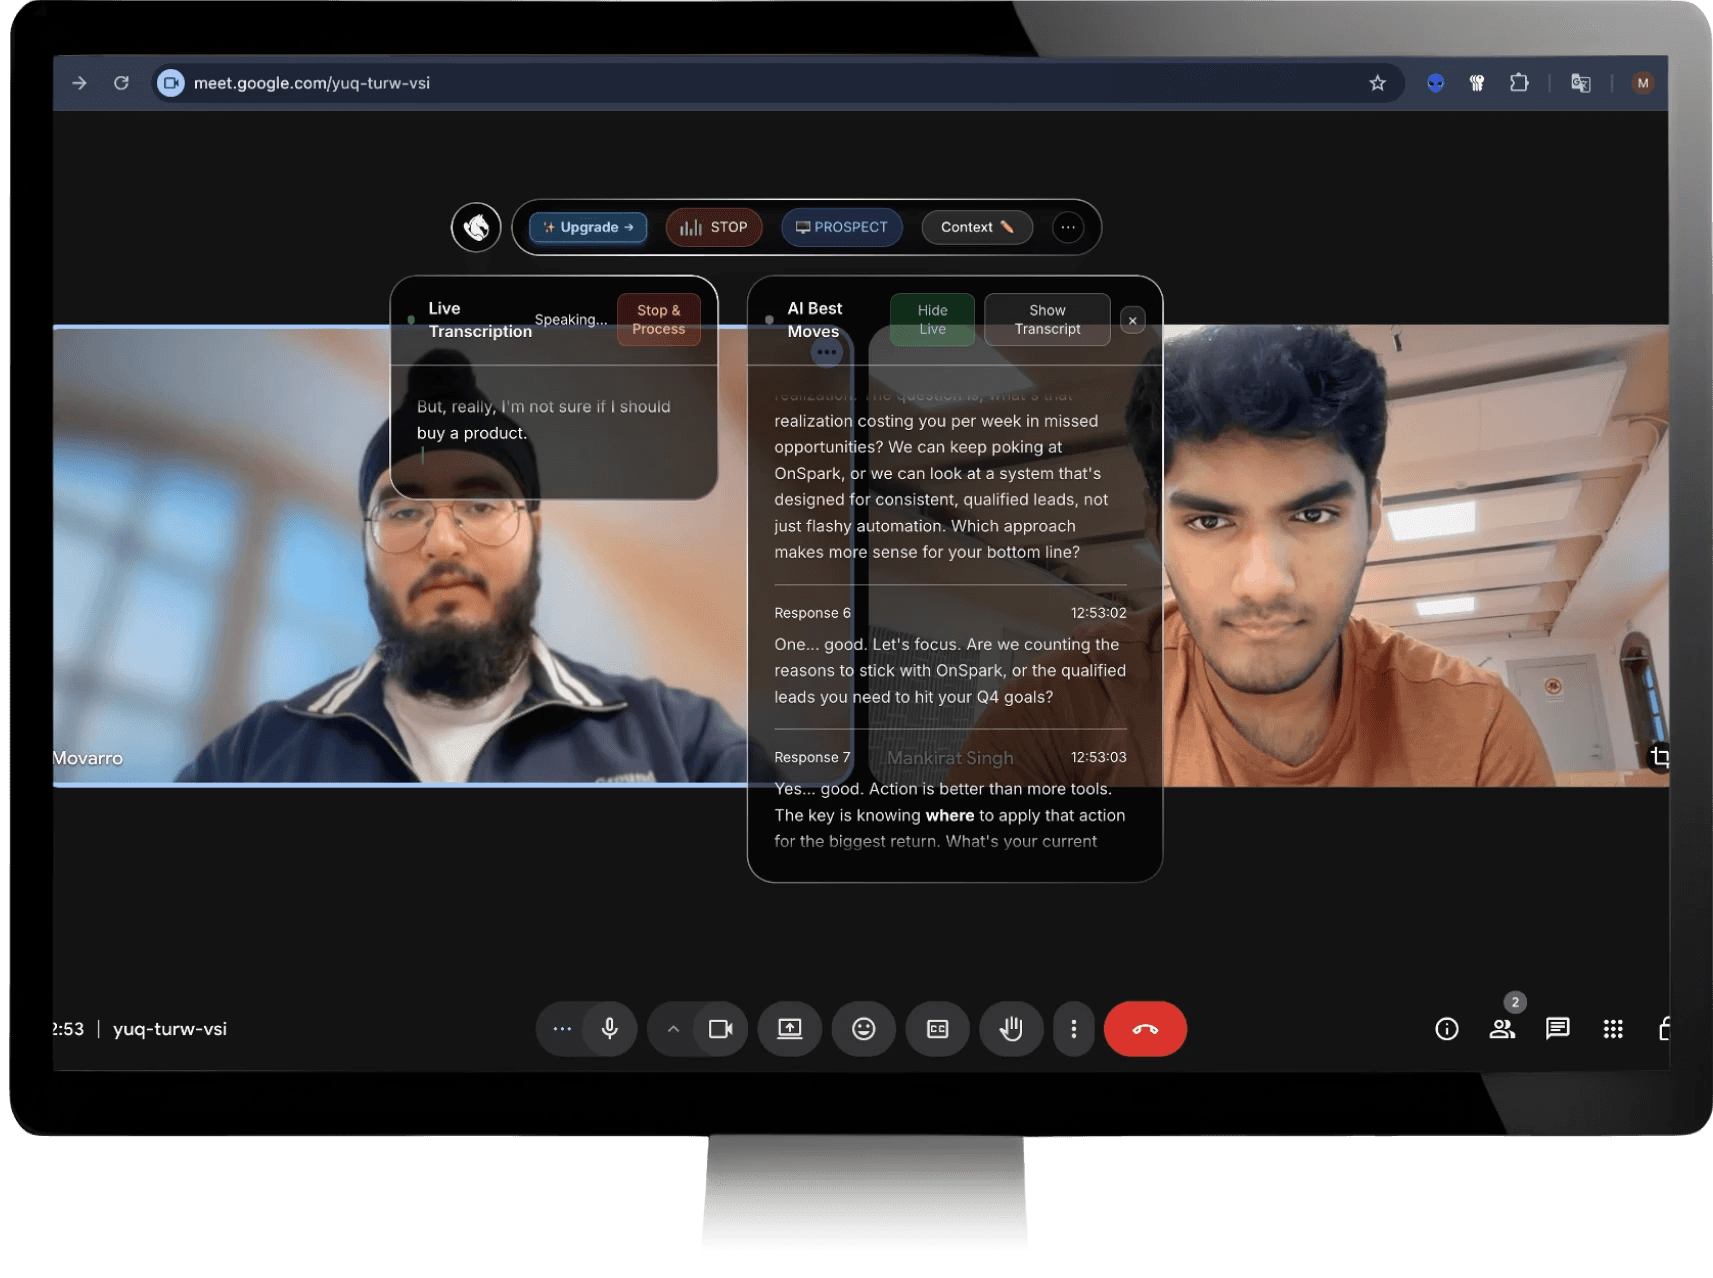Image resolution: width=1713 pixels, height=1278 pixels.
Task: Show the people participants panel
Action: tap(1502, 1028)
